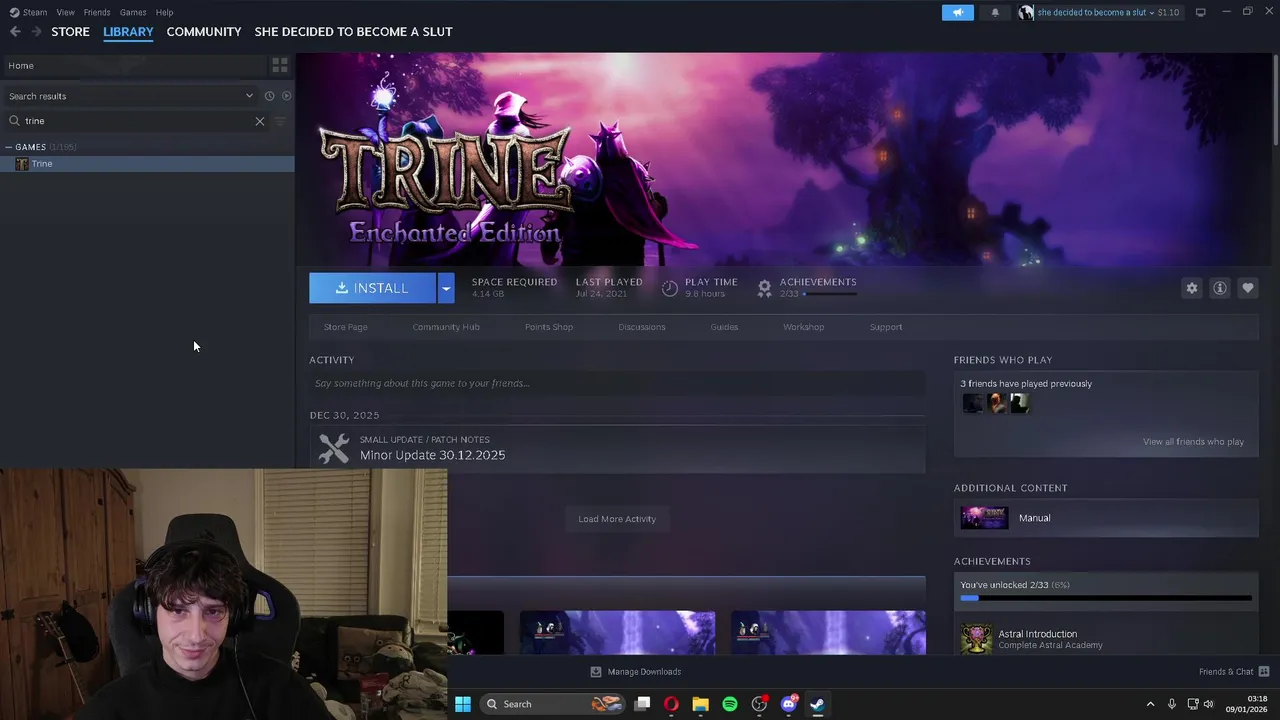Click the recent activity clock filter
The width and height of the screenshot is (1280, 720).
click(269, 96)
